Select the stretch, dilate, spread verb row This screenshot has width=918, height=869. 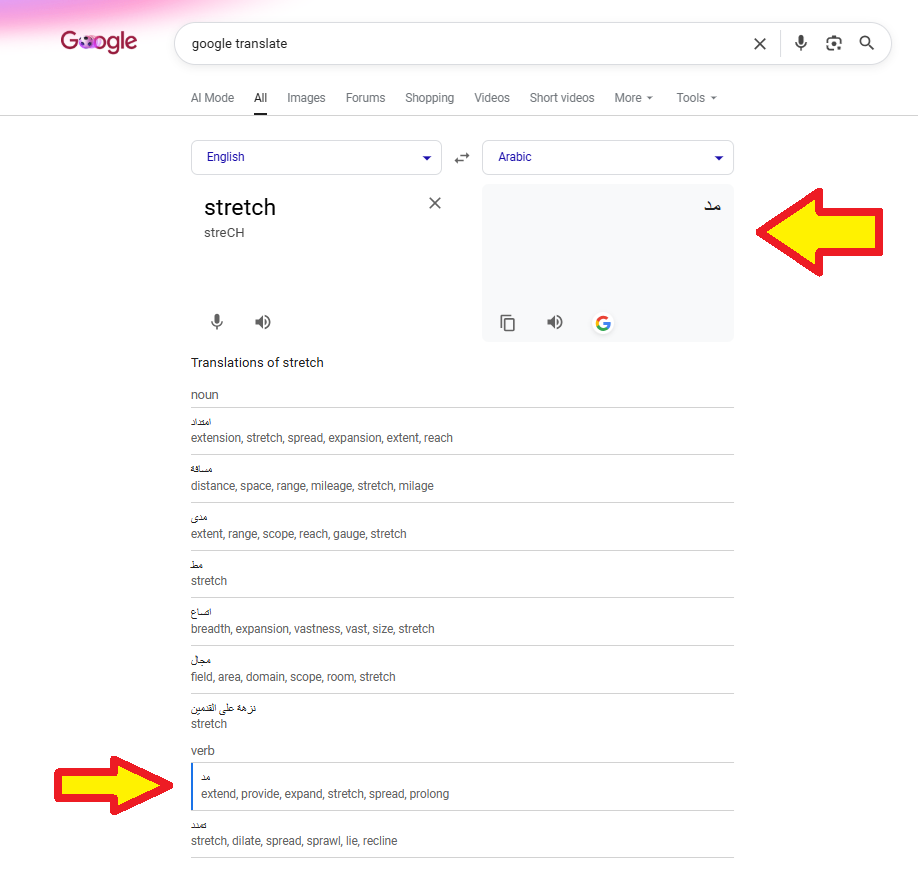pos(462,834)
